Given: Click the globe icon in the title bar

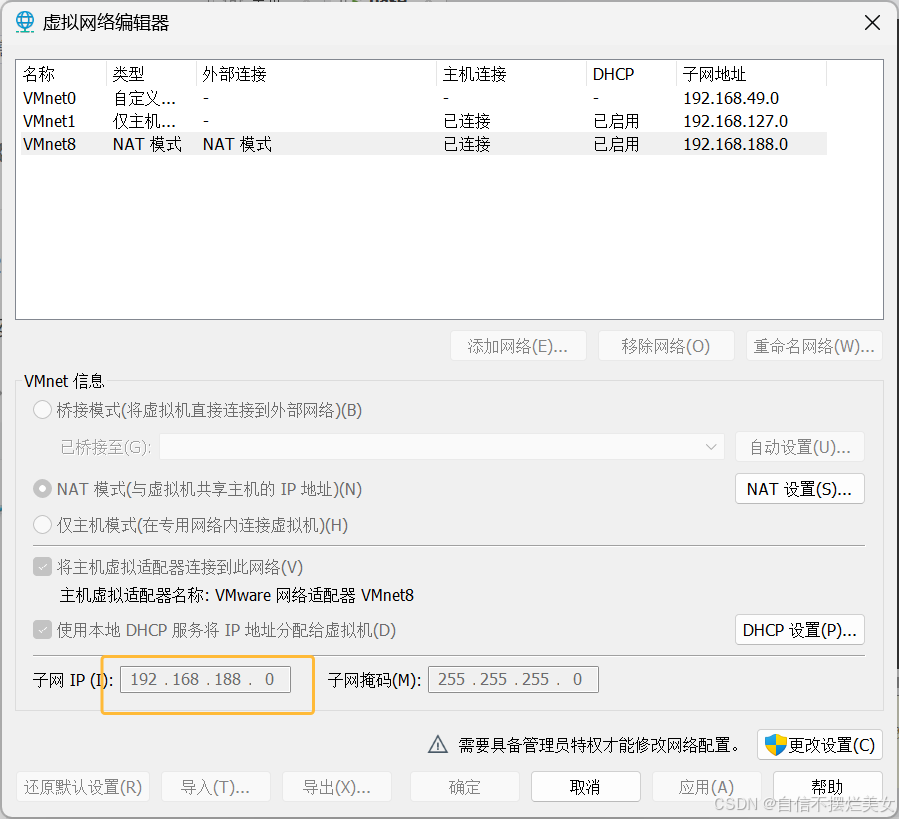Looking at the screenshot, I should click(25, 22).
